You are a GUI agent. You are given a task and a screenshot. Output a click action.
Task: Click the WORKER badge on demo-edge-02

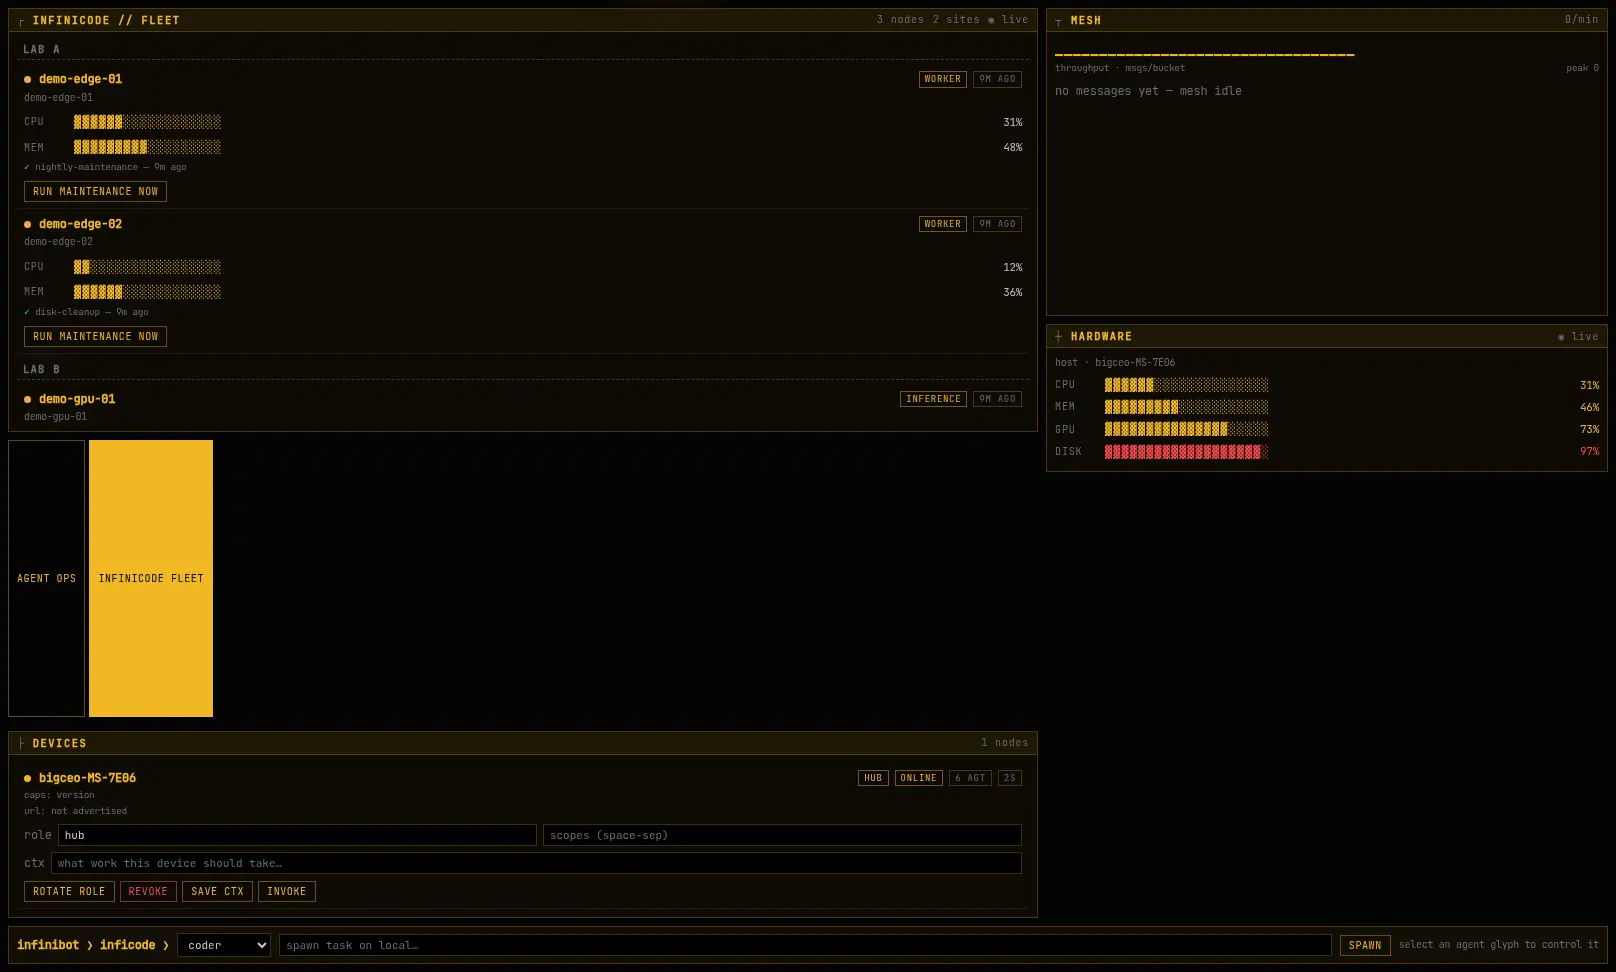click(x=943, y=224)
